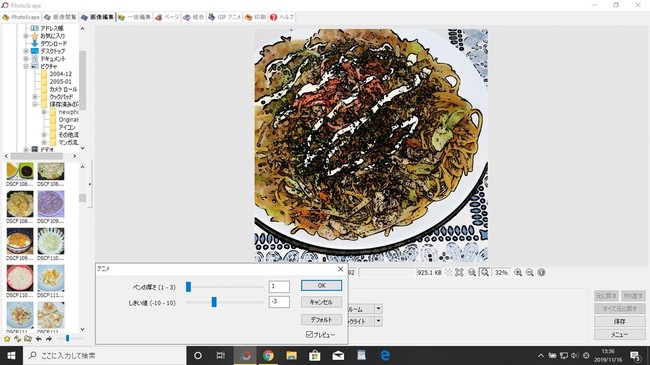Image resolution: width=650 pixels, height=365 pixels.
Task: Click the キャンセル button
Action: (321, 302)
